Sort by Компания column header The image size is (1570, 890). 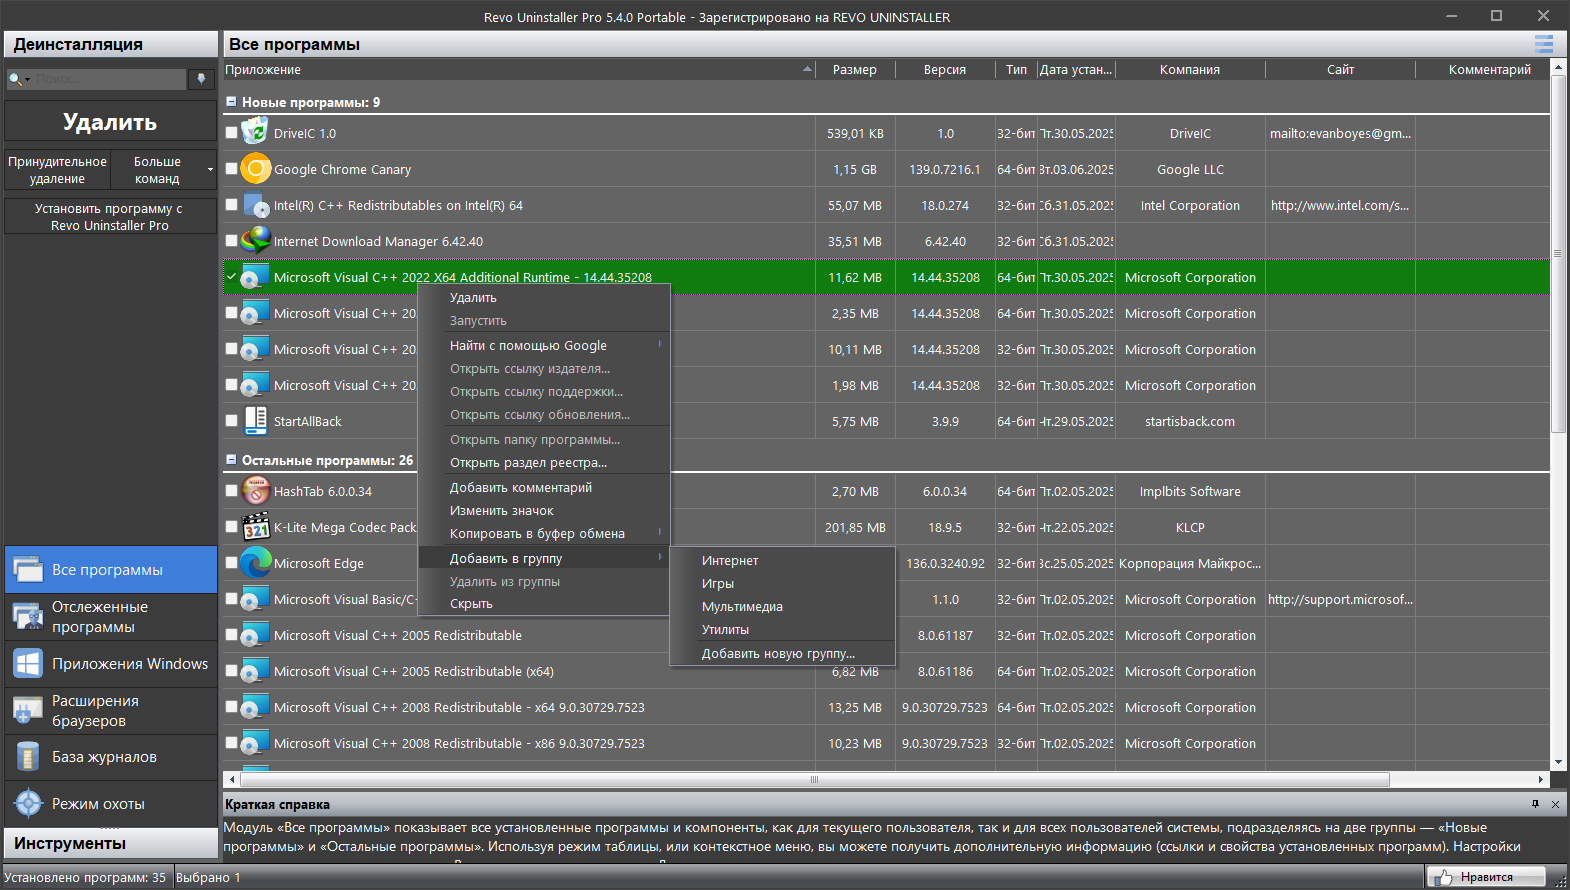(1190, 69)
